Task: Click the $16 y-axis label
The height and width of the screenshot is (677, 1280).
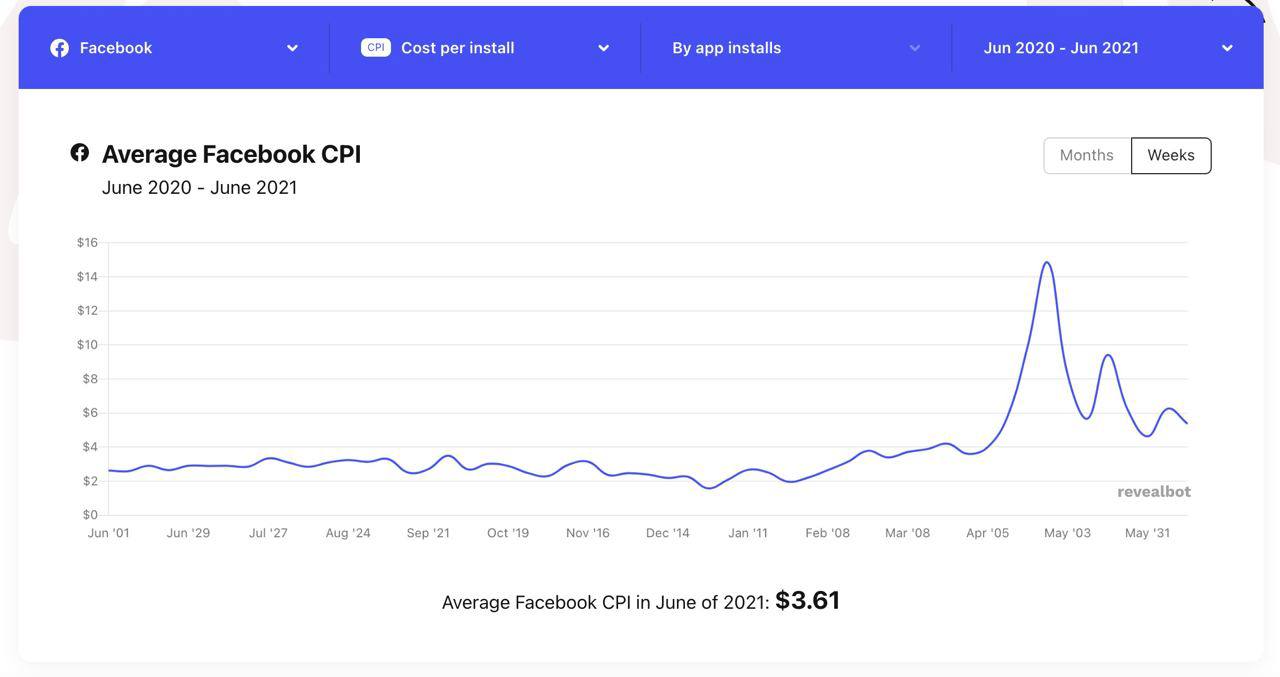Action: [87, 242]
